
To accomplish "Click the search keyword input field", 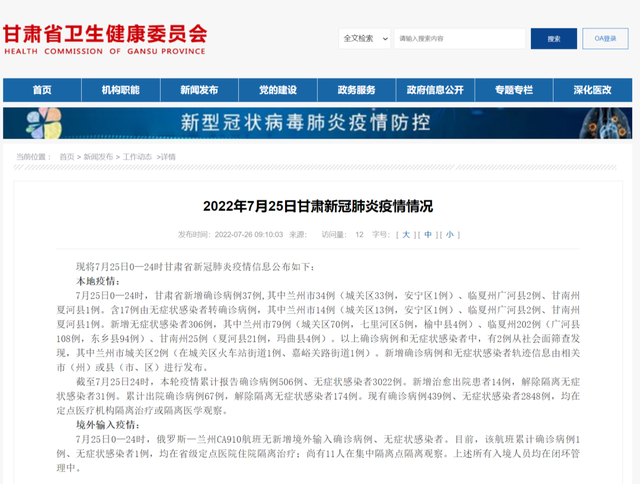I will pyautogui.click(x=459, y=39).
